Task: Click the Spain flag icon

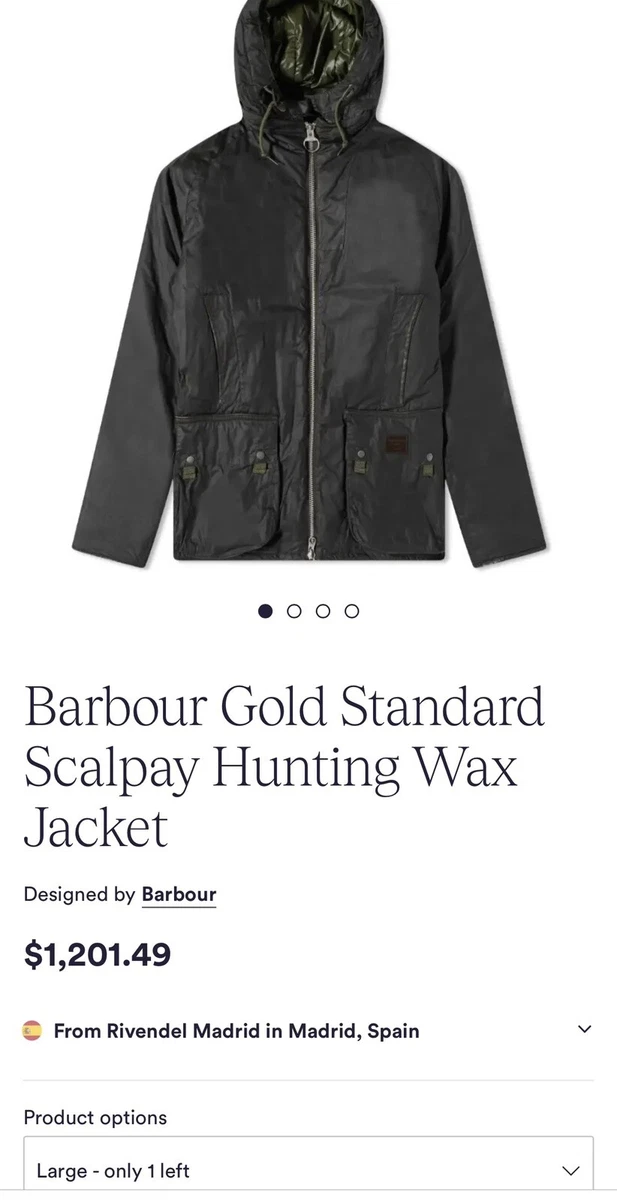Action: pyautogui.click(x=32, y=1030)
